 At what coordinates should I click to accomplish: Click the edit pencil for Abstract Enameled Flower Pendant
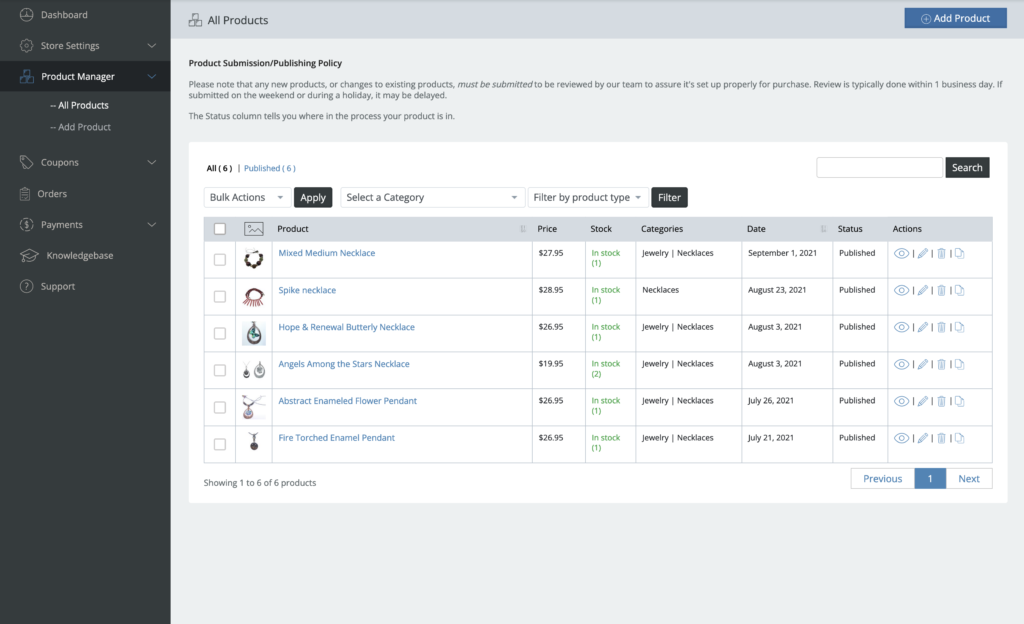(x=922, y=401)
